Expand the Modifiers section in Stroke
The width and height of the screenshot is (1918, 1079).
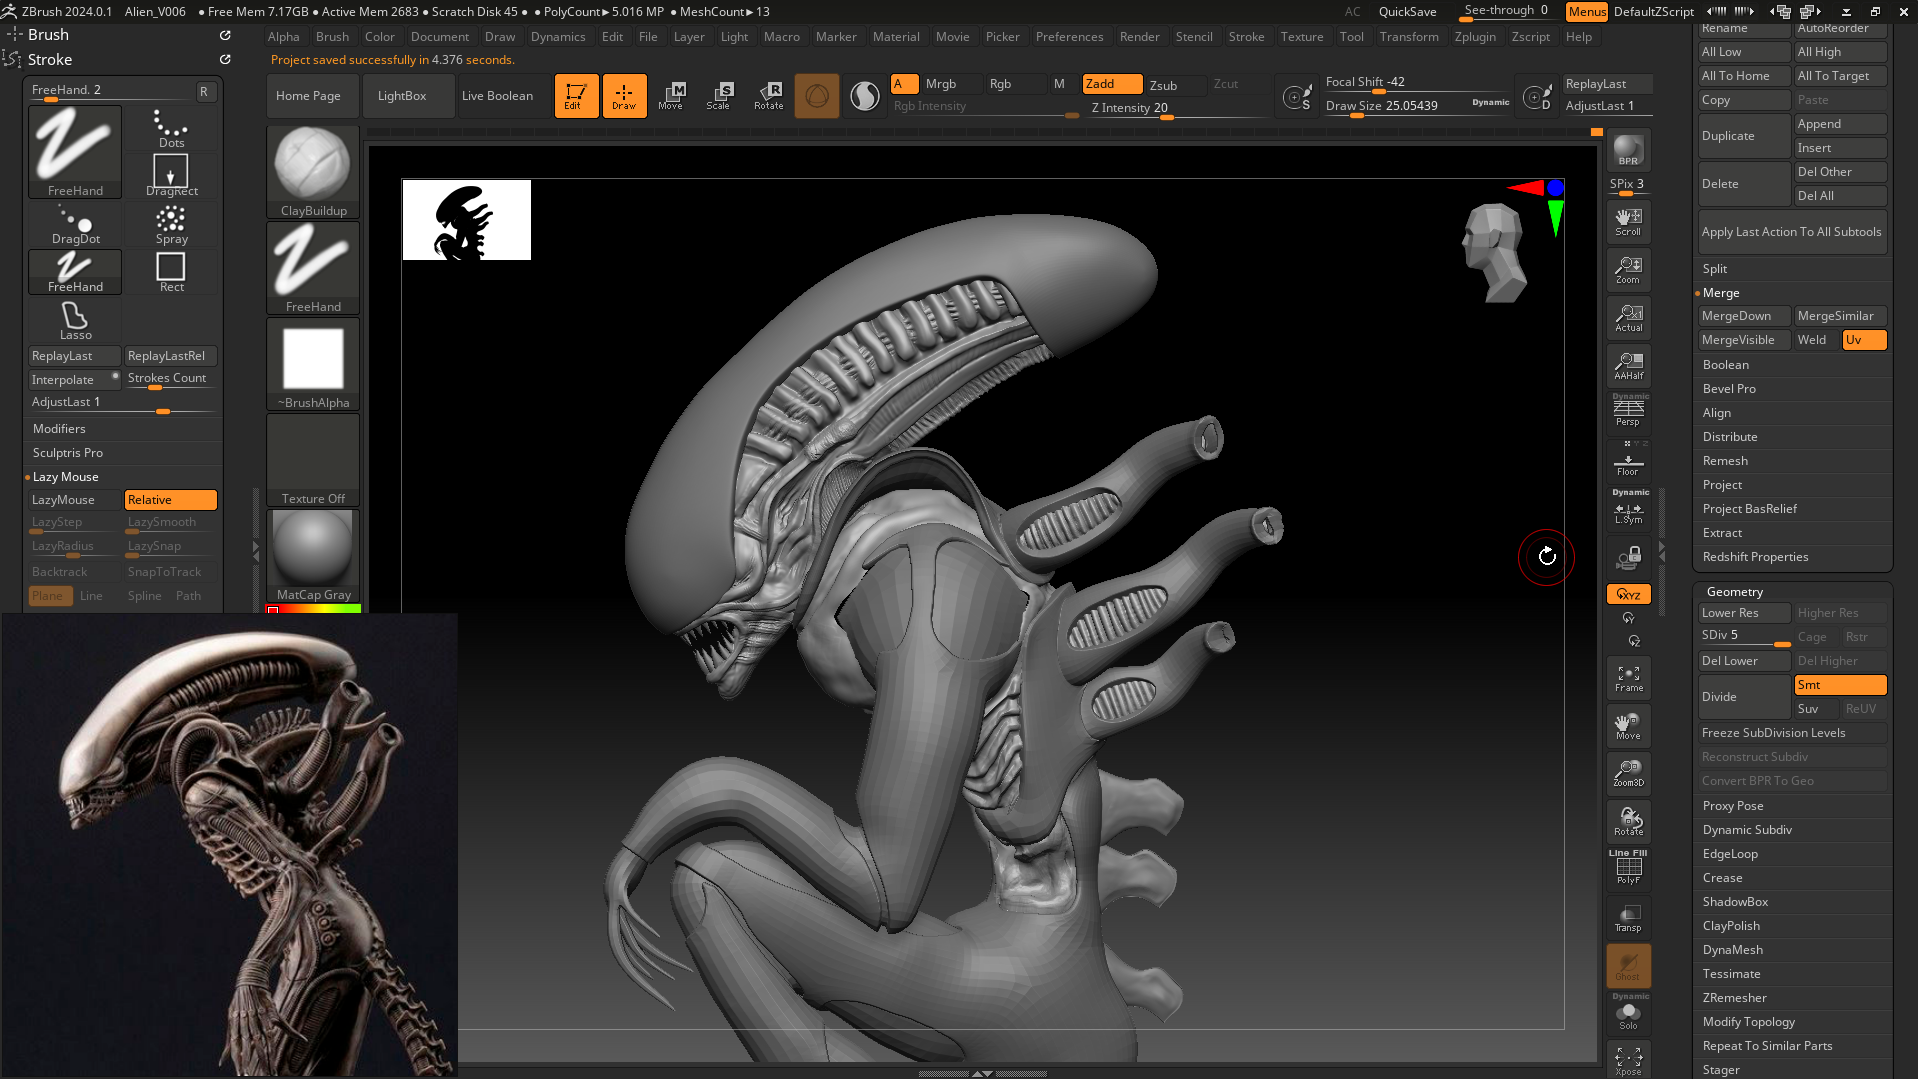[59, 429]
